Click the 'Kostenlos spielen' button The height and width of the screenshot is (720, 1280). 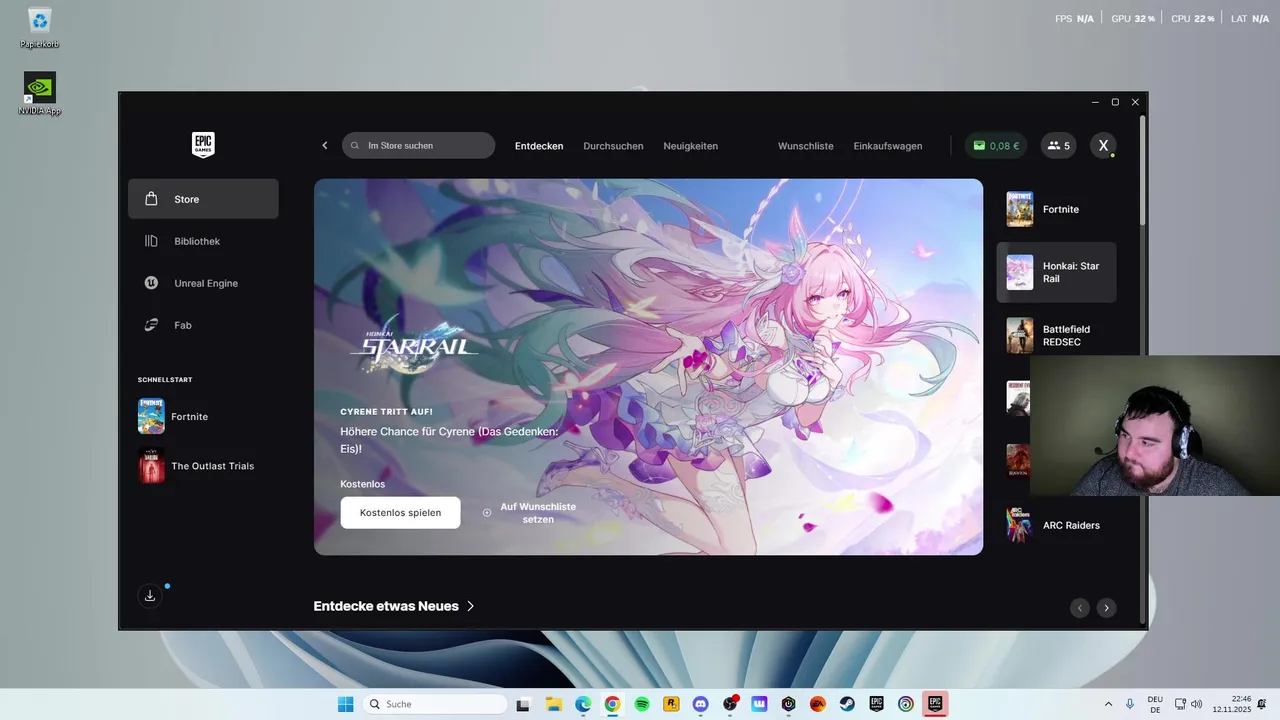(400, 513)
